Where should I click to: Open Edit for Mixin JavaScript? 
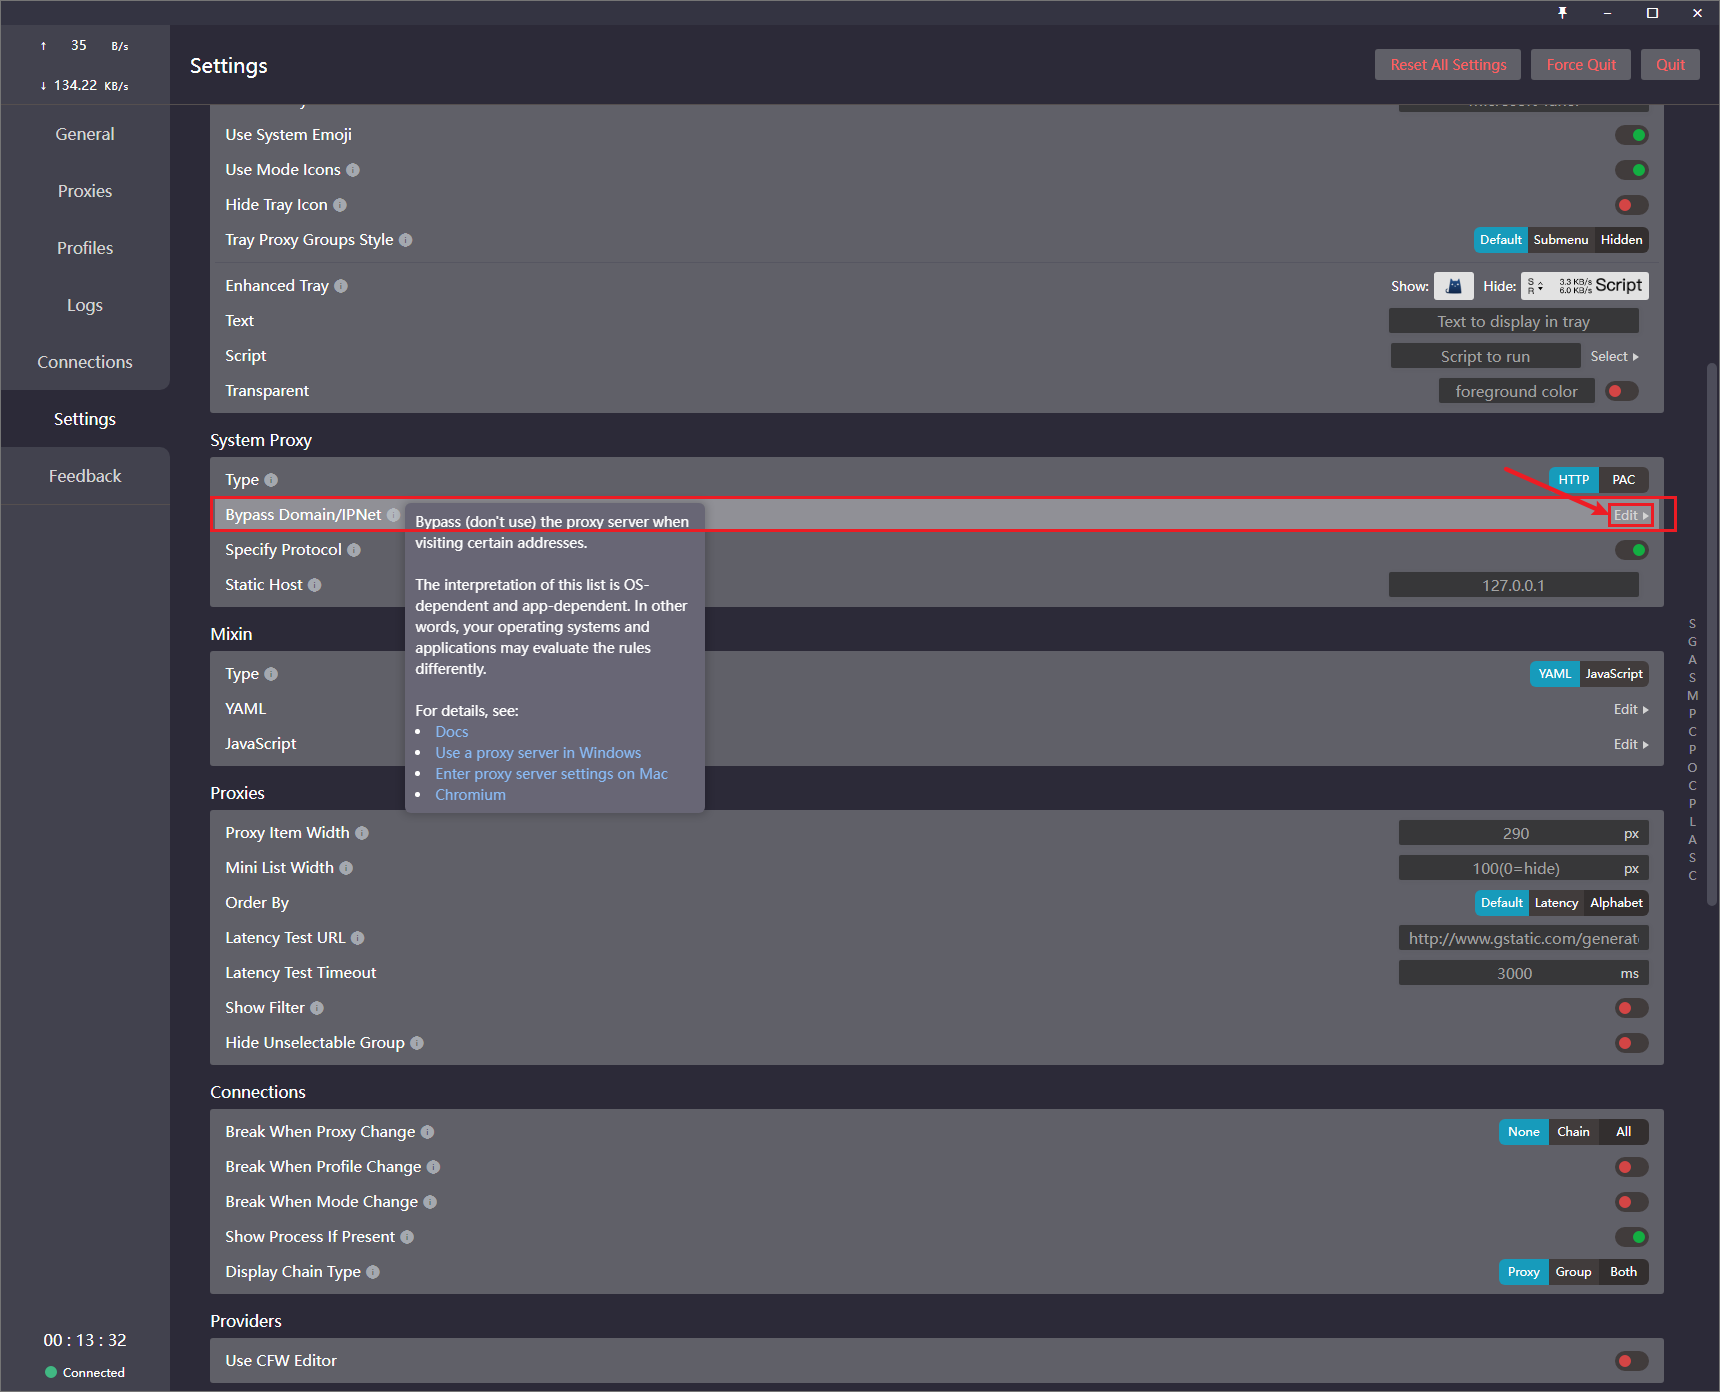pos(1631,744)
